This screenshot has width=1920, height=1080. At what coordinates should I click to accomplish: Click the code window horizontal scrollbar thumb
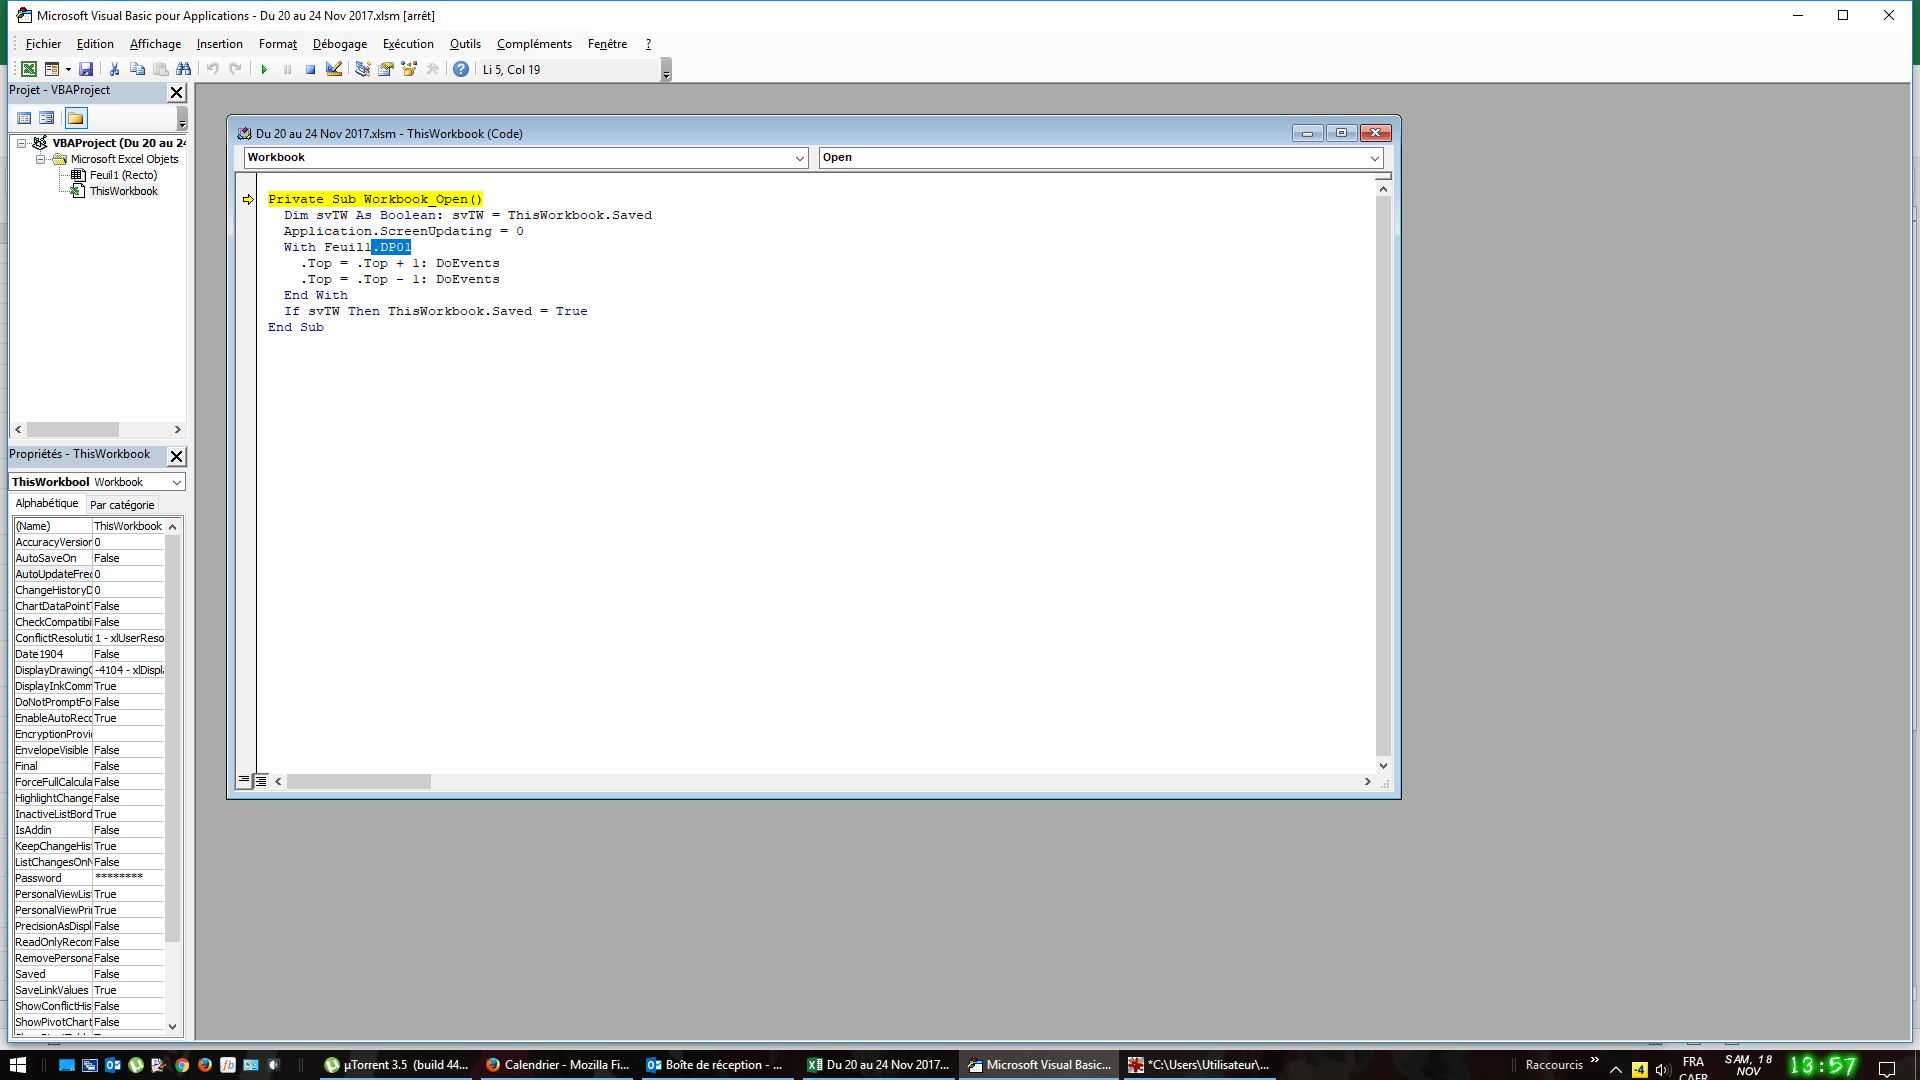pos(359,782)
